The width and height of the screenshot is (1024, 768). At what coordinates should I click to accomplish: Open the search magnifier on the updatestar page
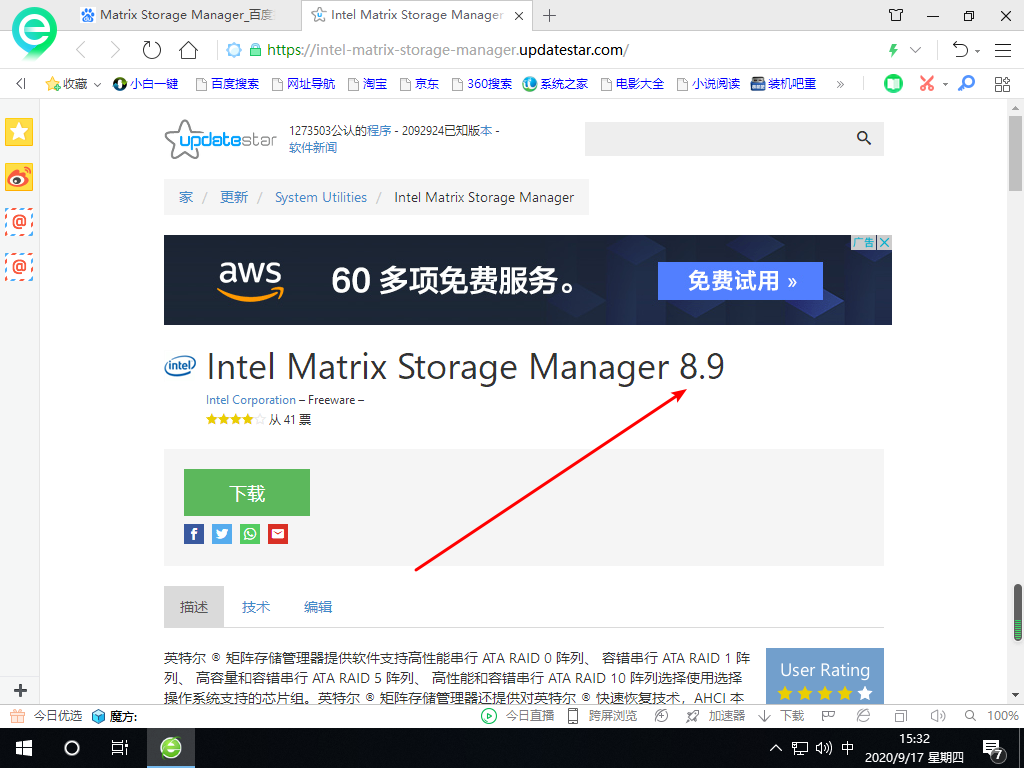(863, 139)
